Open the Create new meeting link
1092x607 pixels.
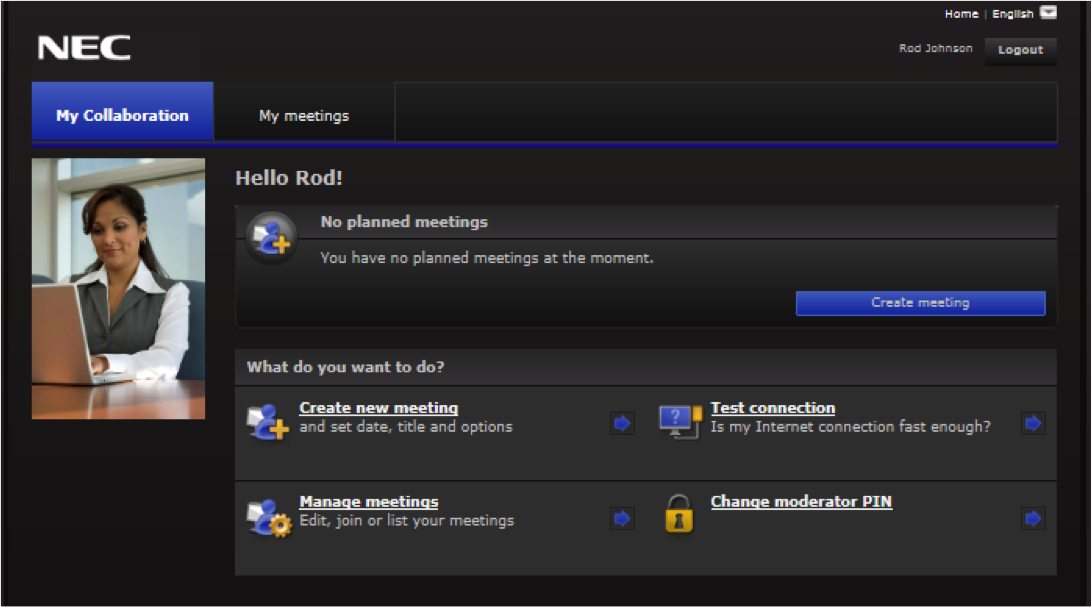(378, 408)
